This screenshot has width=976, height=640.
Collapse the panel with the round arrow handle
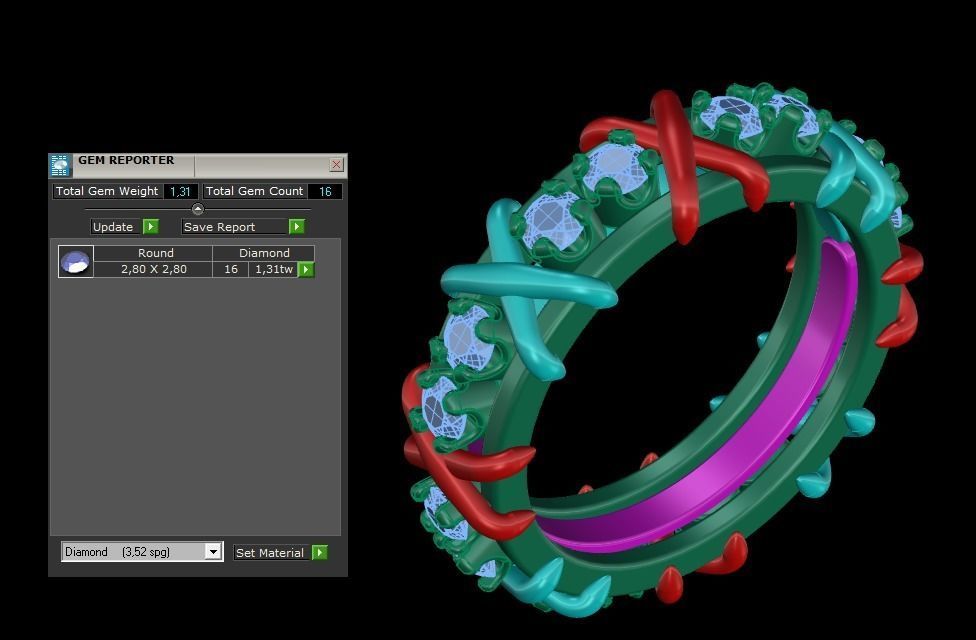[198, 209]
